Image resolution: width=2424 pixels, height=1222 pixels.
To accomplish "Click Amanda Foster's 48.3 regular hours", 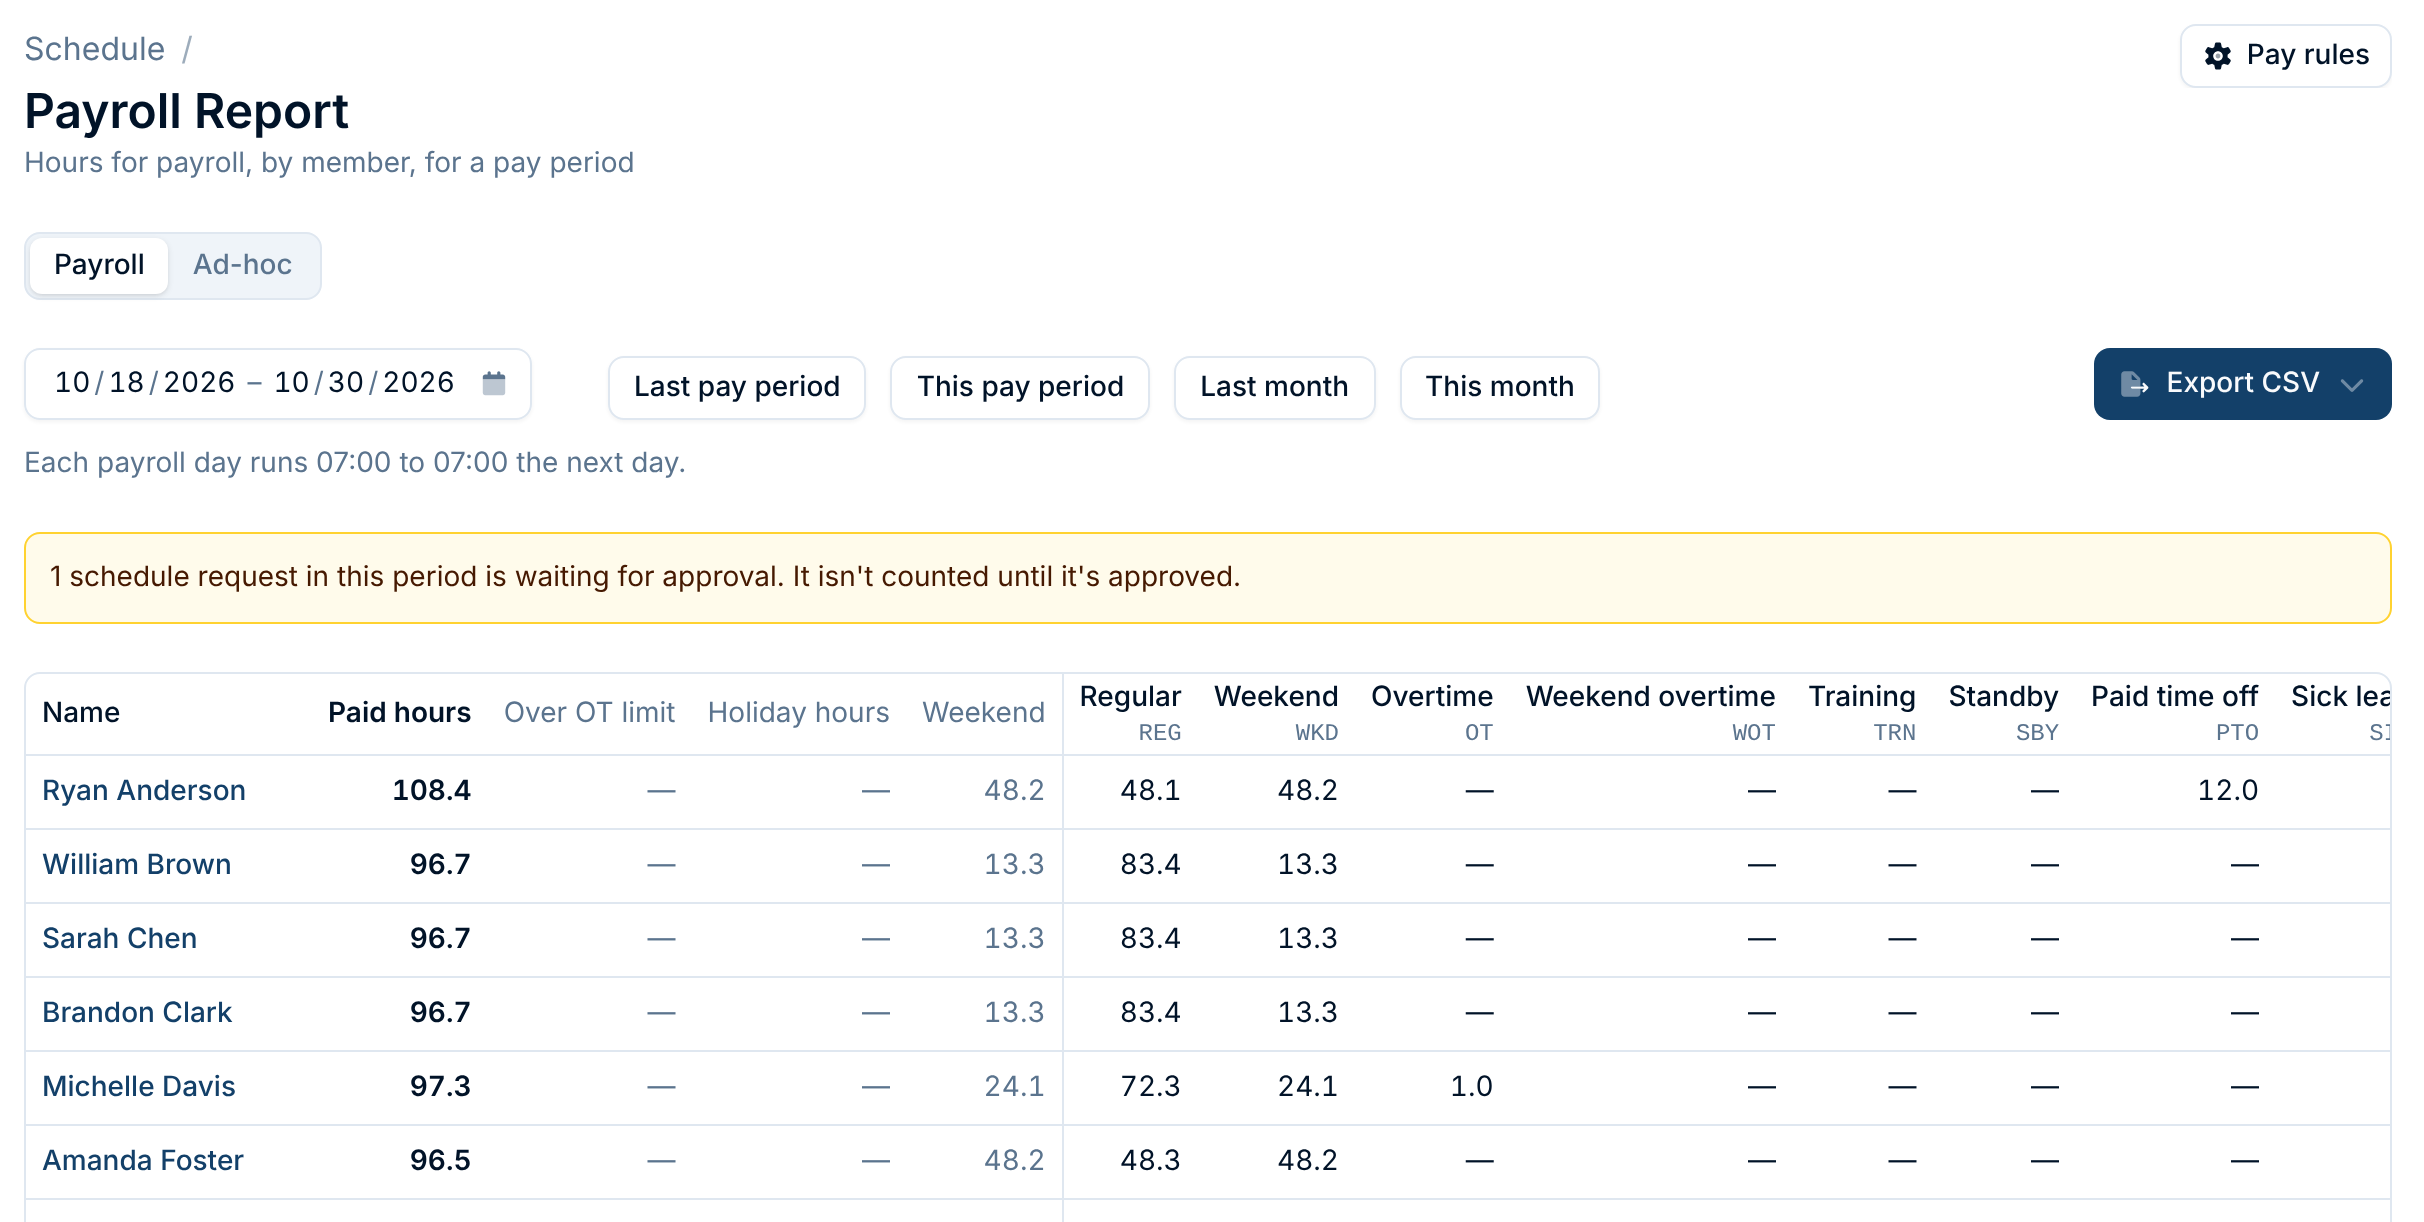I will tap(1150, 1161).
